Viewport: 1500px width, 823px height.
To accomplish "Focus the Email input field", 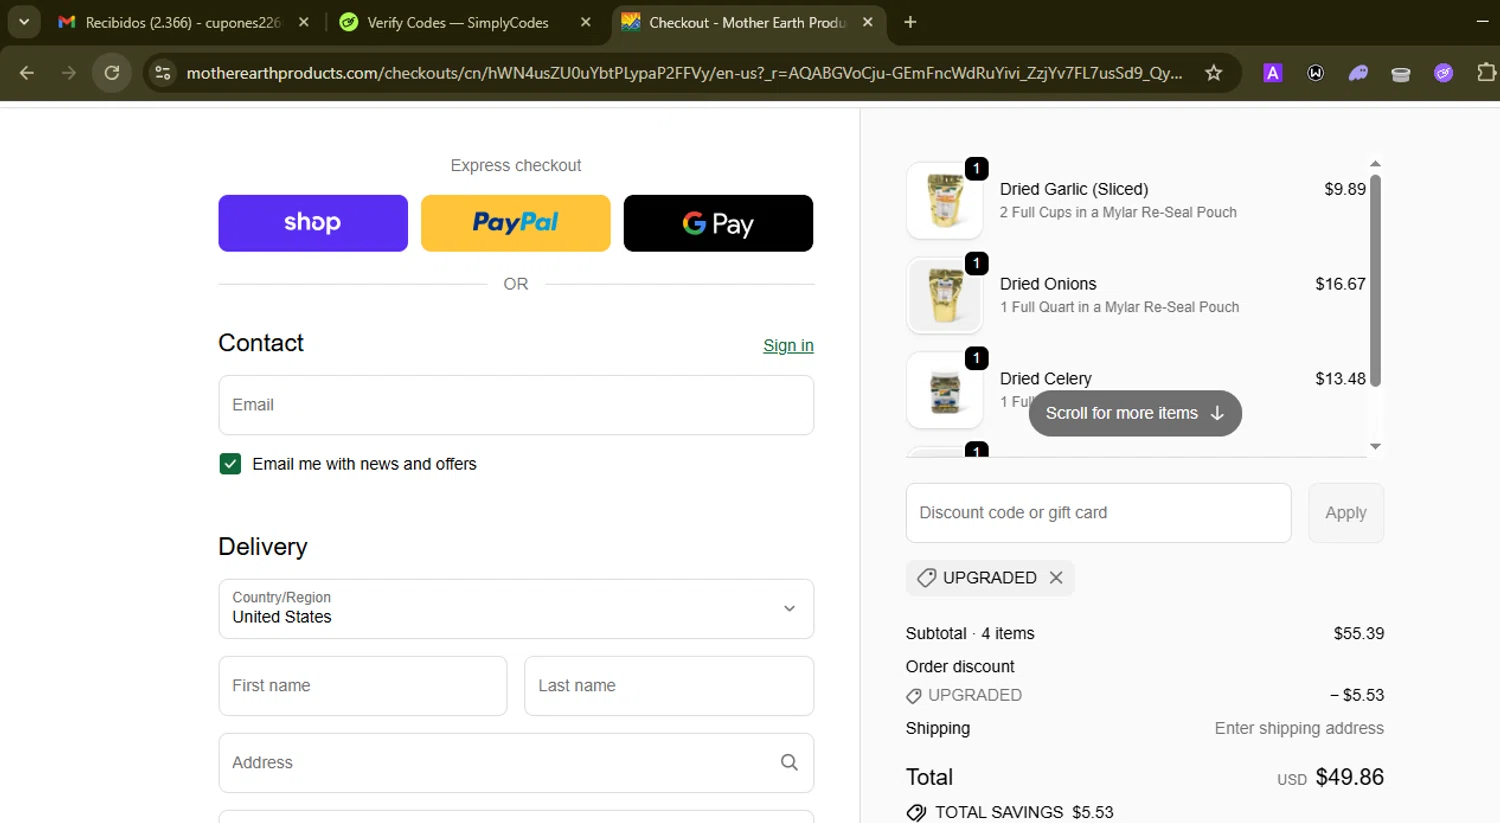I will pos(516,405).
